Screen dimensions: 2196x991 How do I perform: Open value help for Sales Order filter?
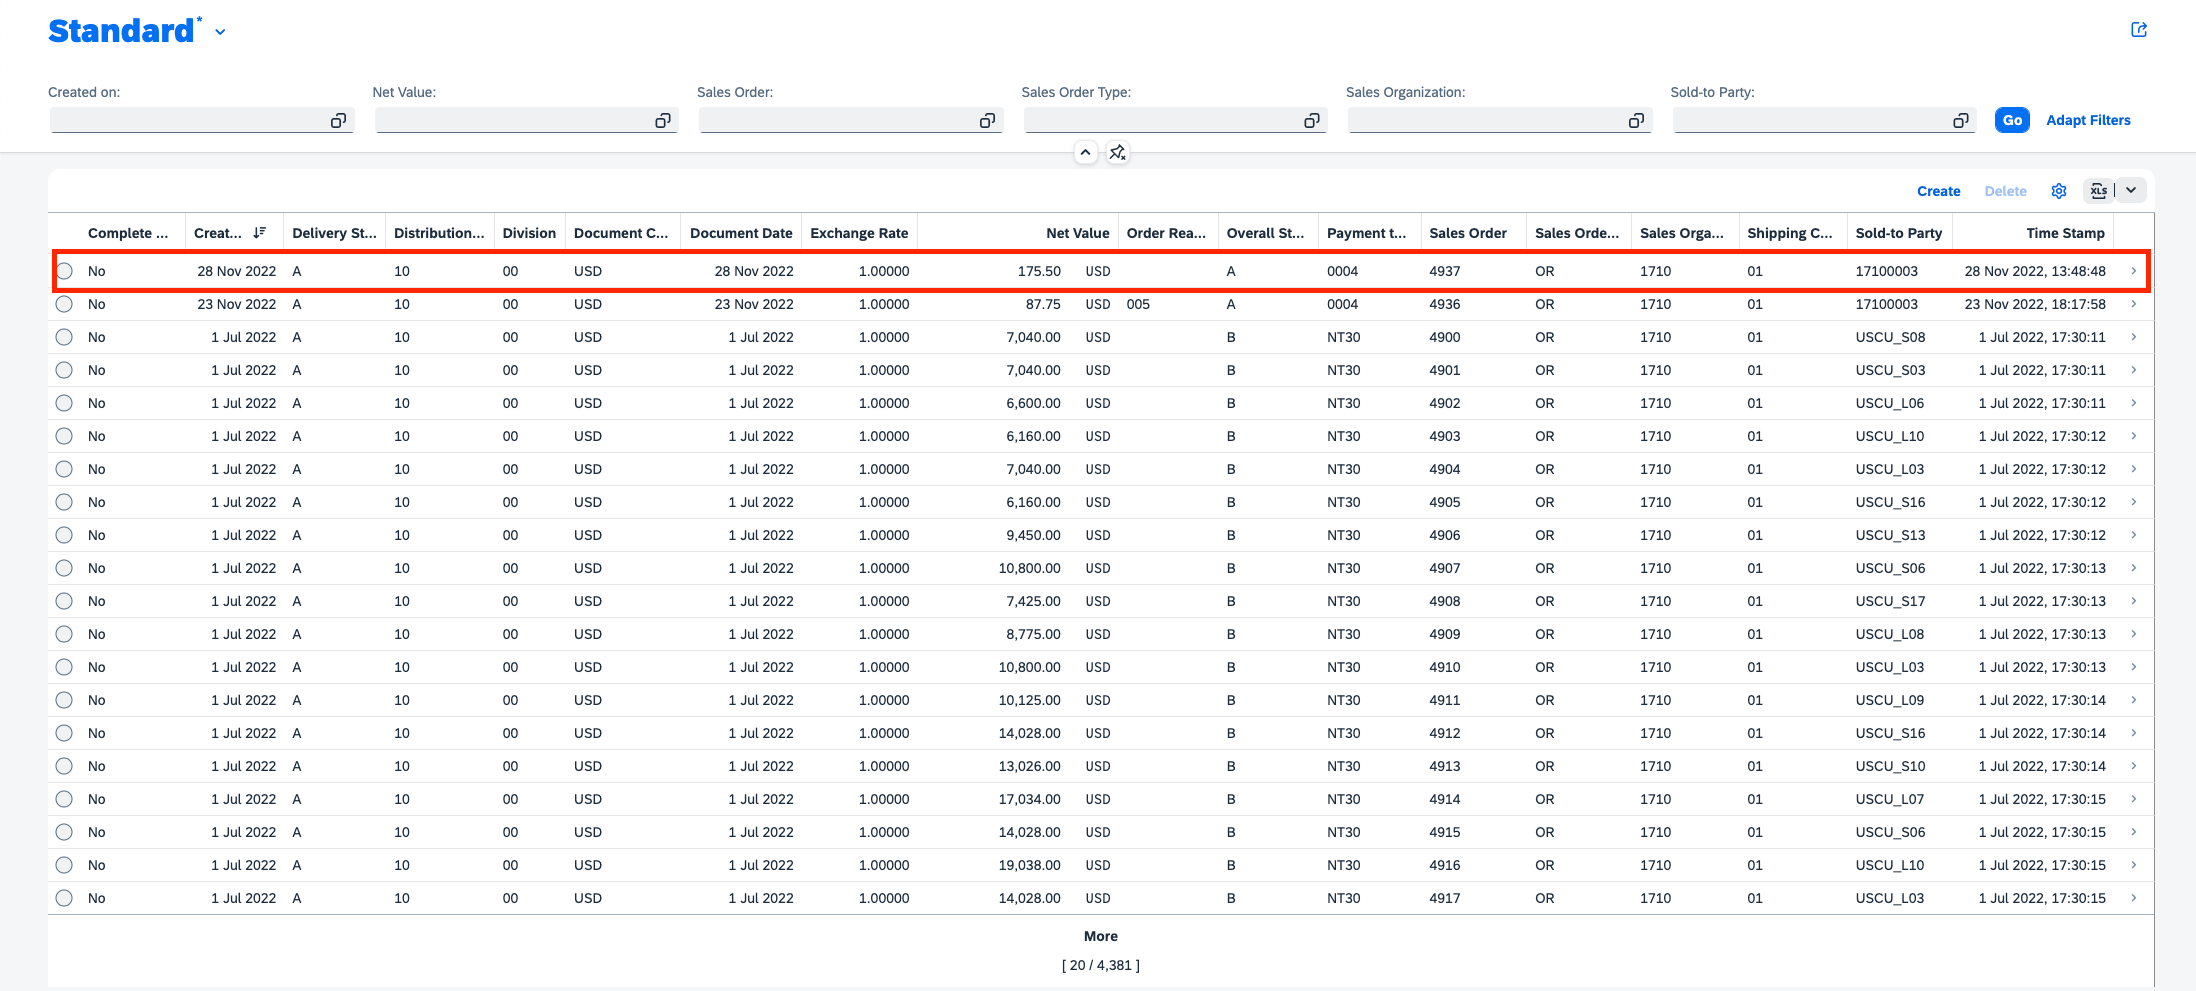coord(987,121)
